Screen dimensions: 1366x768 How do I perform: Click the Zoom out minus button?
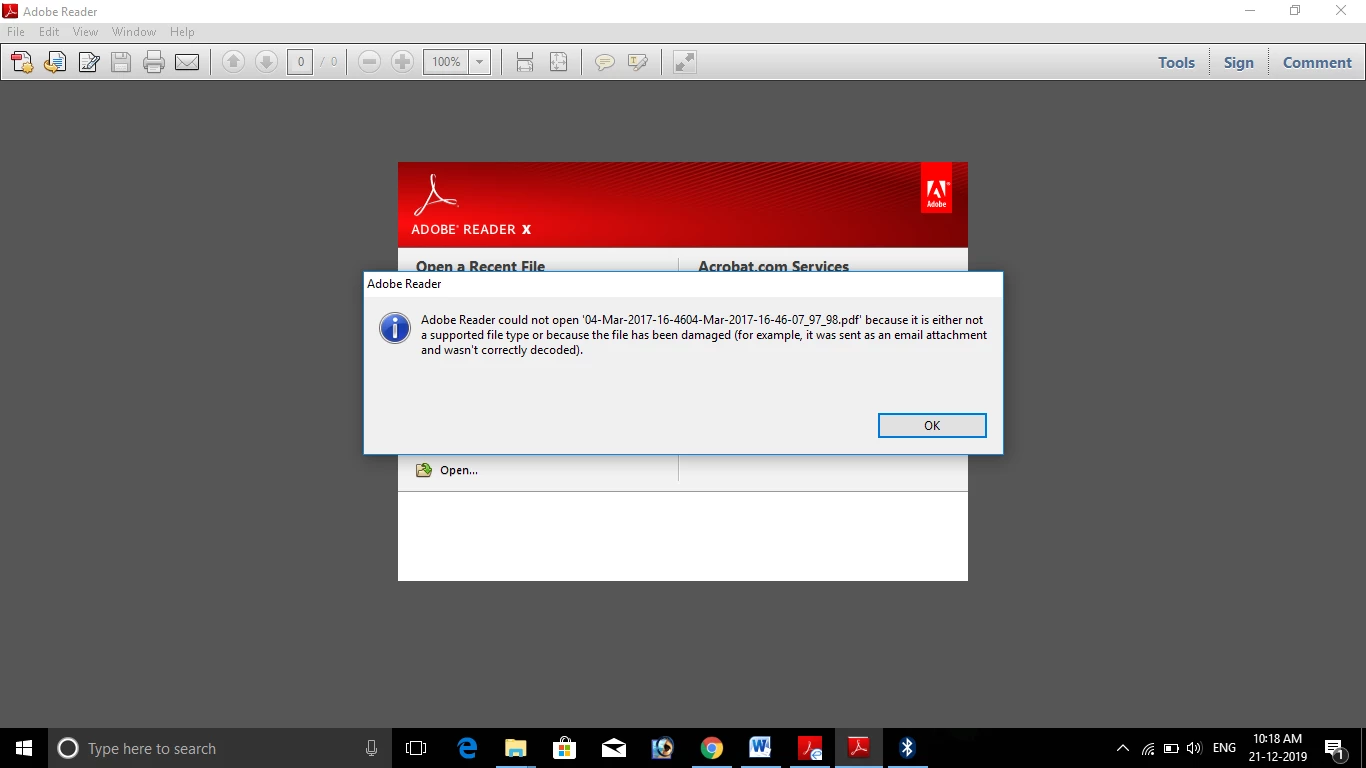point(369,62)
